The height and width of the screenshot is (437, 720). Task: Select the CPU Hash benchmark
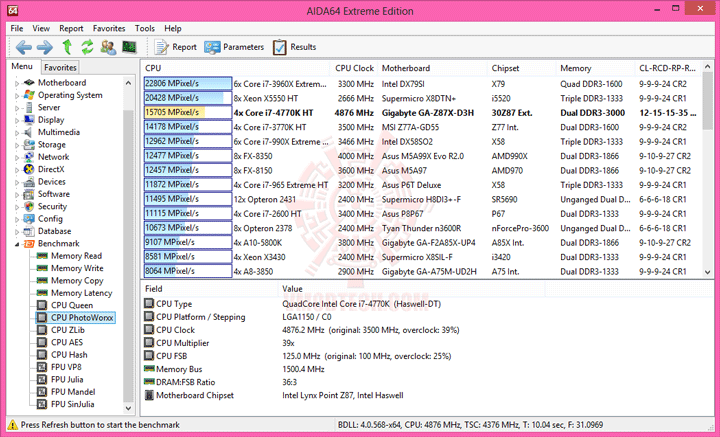tap(69, 355)
